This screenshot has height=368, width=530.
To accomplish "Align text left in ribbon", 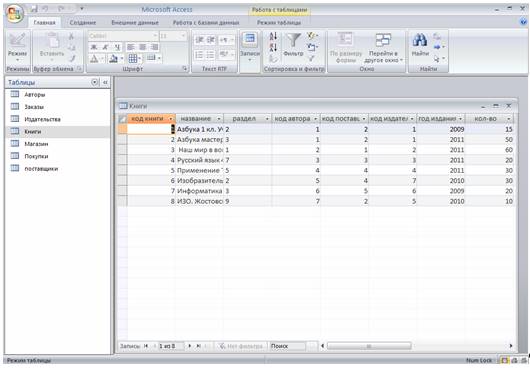I will coord(130,47).
